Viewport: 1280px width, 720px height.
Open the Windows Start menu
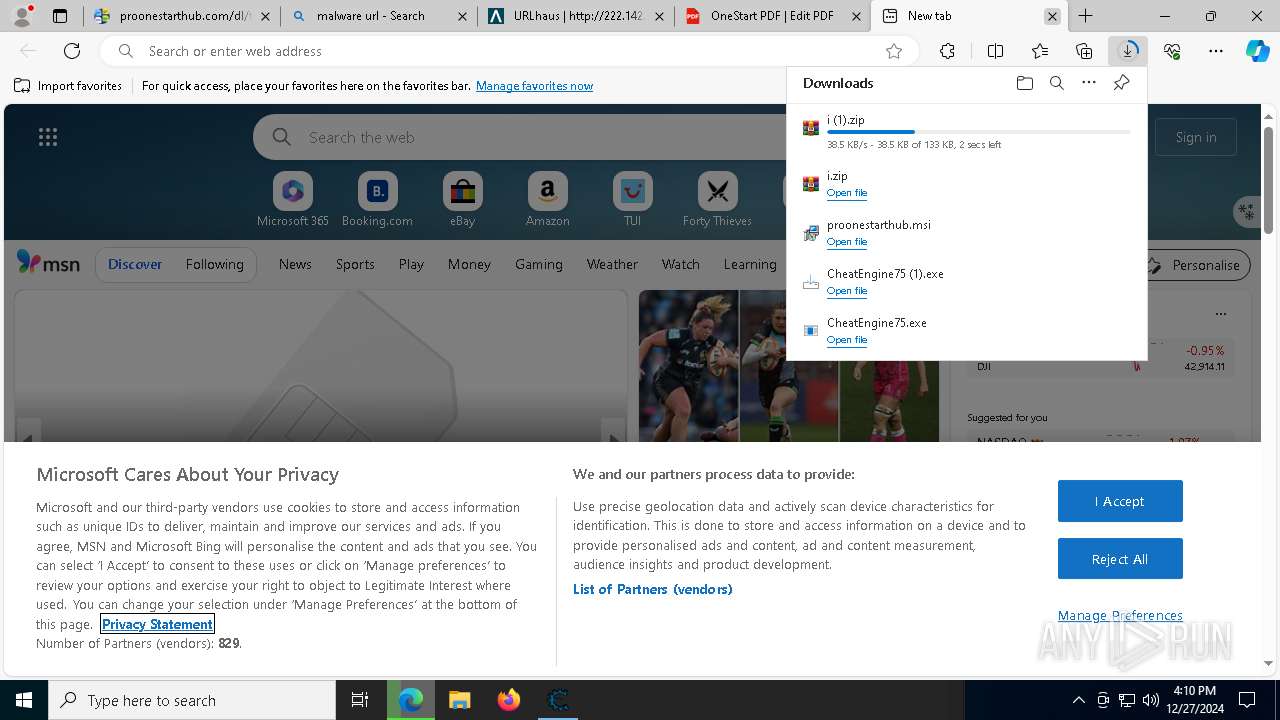click(x=24, y=700)
